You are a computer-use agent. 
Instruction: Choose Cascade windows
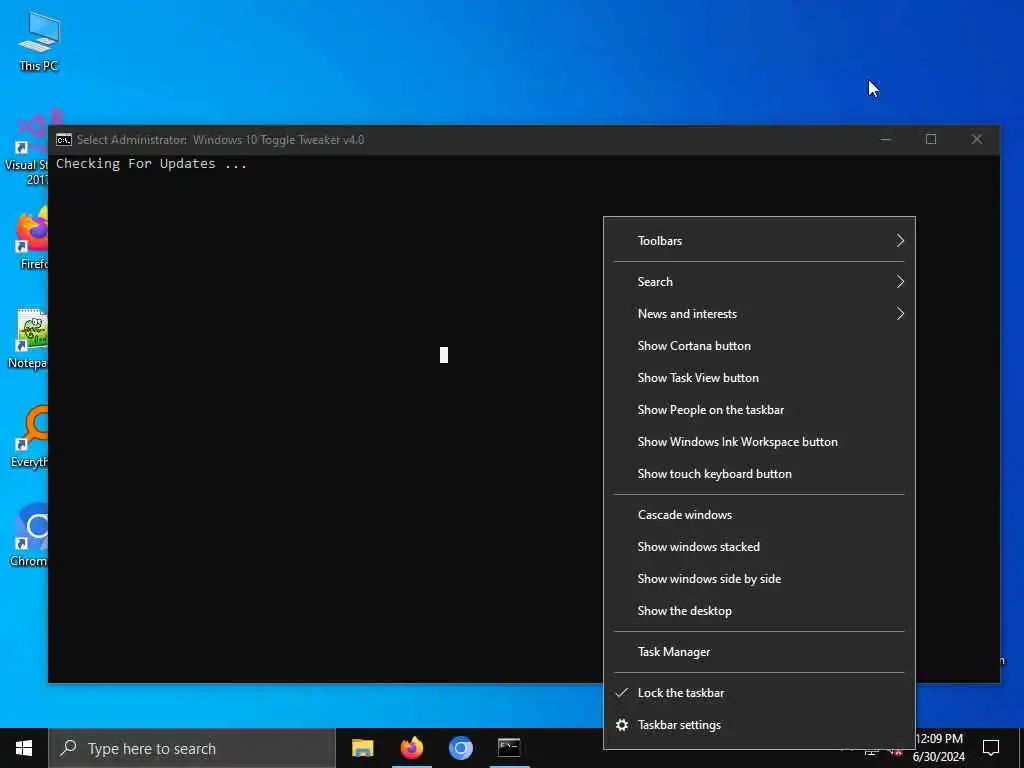759,515
